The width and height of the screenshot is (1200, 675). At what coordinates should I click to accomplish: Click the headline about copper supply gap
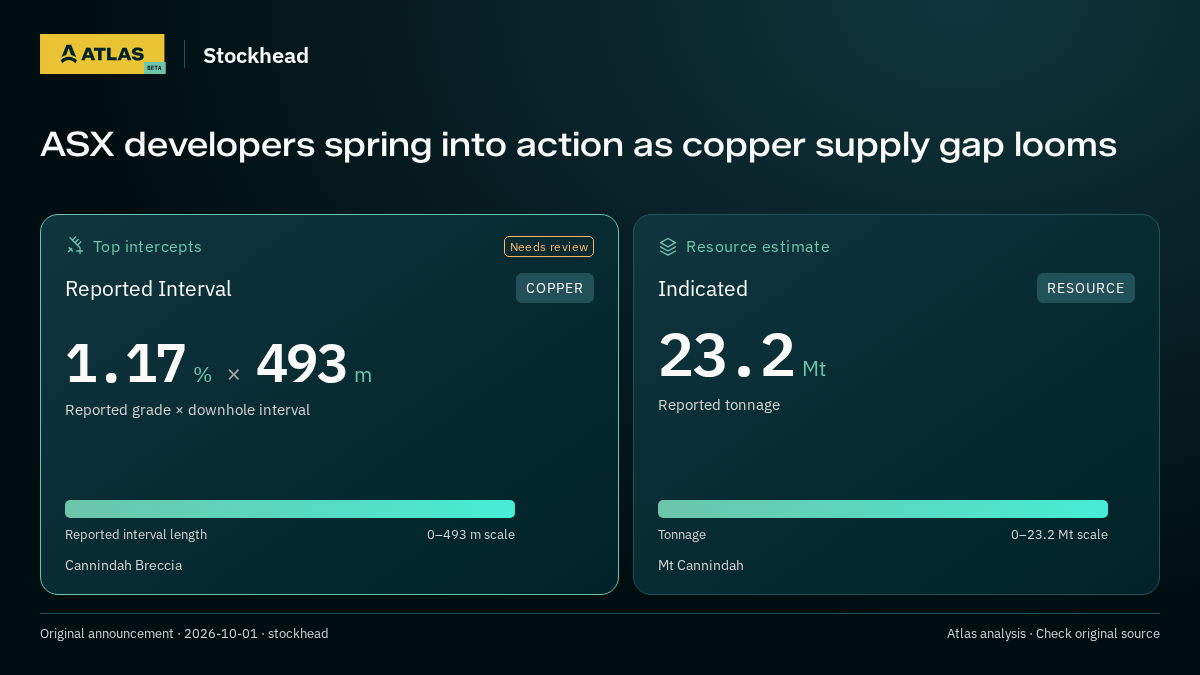(x=578, y=145)
